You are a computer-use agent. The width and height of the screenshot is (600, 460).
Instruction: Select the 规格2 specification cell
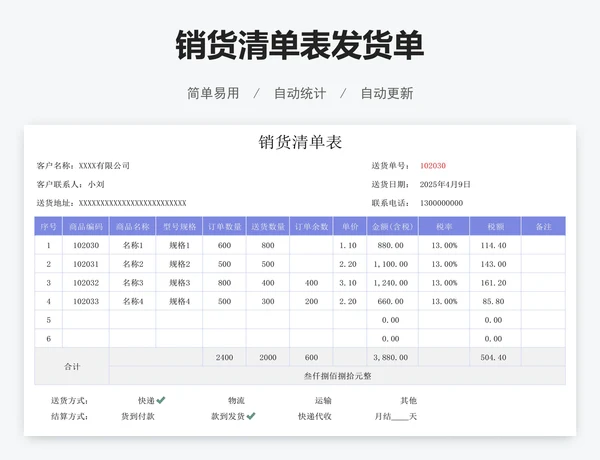[x=179, y=264]
